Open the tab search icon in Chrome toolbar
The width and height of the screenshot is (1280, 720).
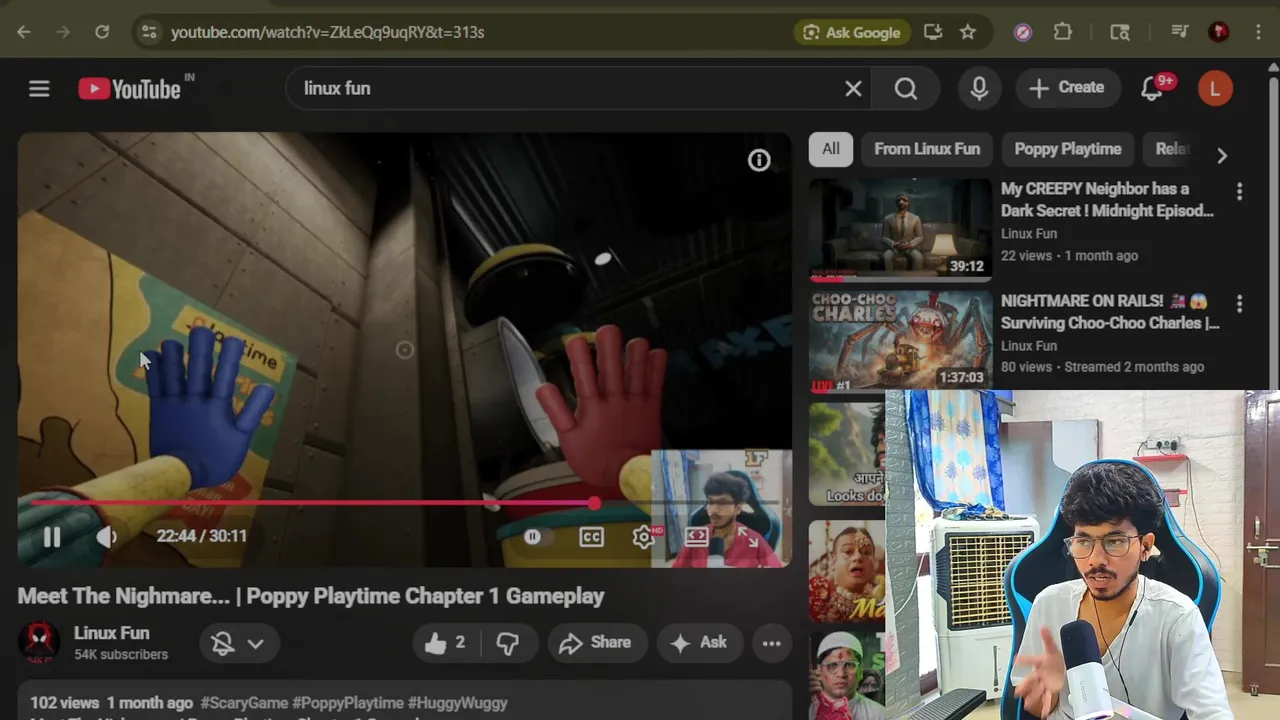pos(1120,32)
